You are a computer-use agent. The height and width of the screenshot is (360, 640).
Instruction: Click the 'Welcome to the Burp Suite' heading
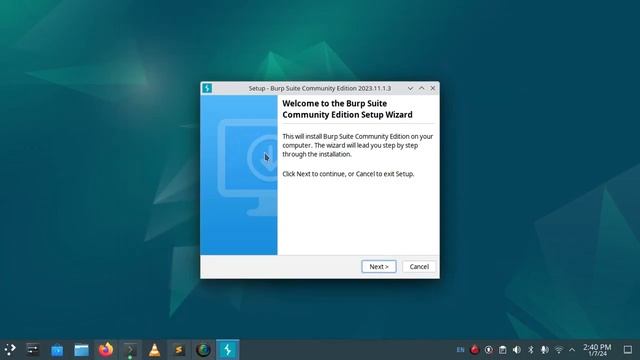(x=347, y=109)
